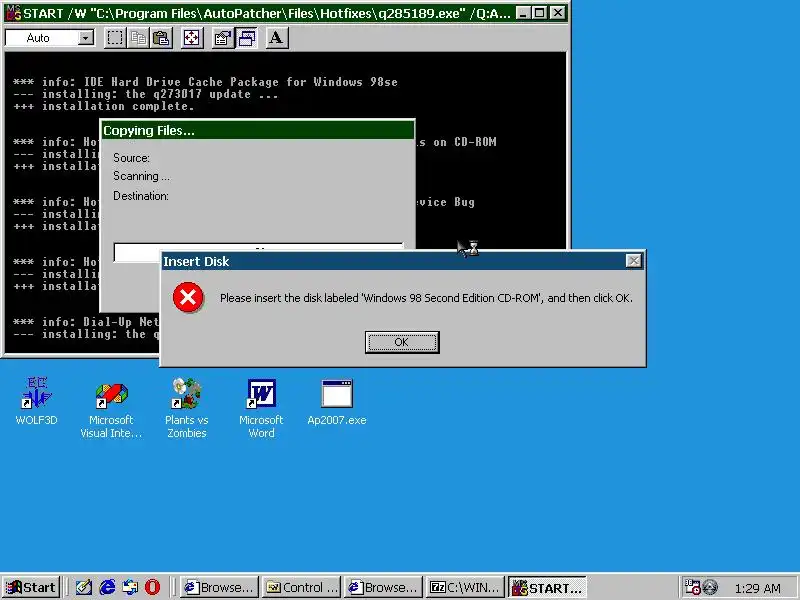Click the Font 'A' toolbar icon
Image resolution: width=800 pixels, height=600 pixels.
pos(277,38)
